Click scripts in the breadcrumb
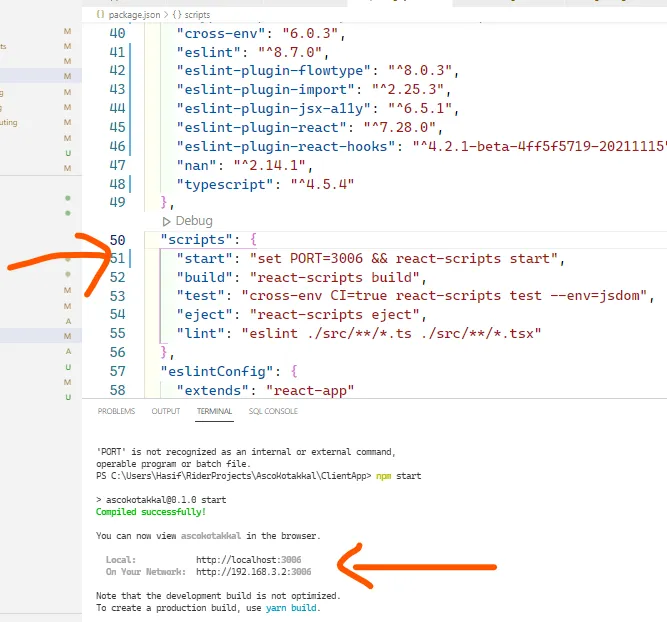 (x=197, y=15)
